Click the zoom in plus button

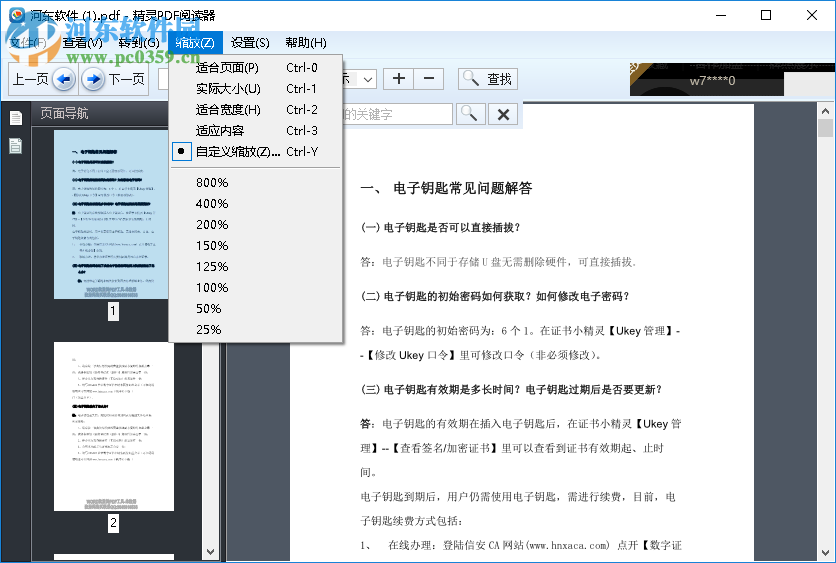(399, 79)
